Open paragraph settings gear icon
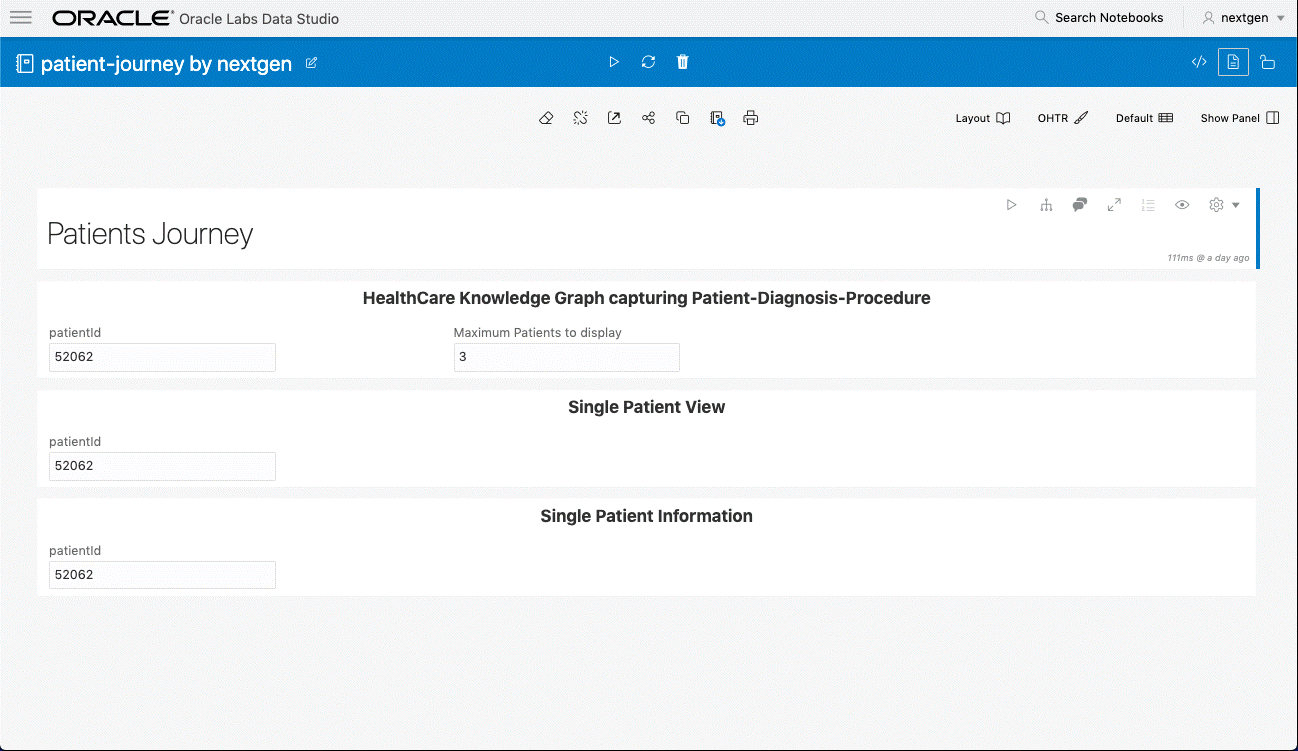 (x=1216, y=205)
